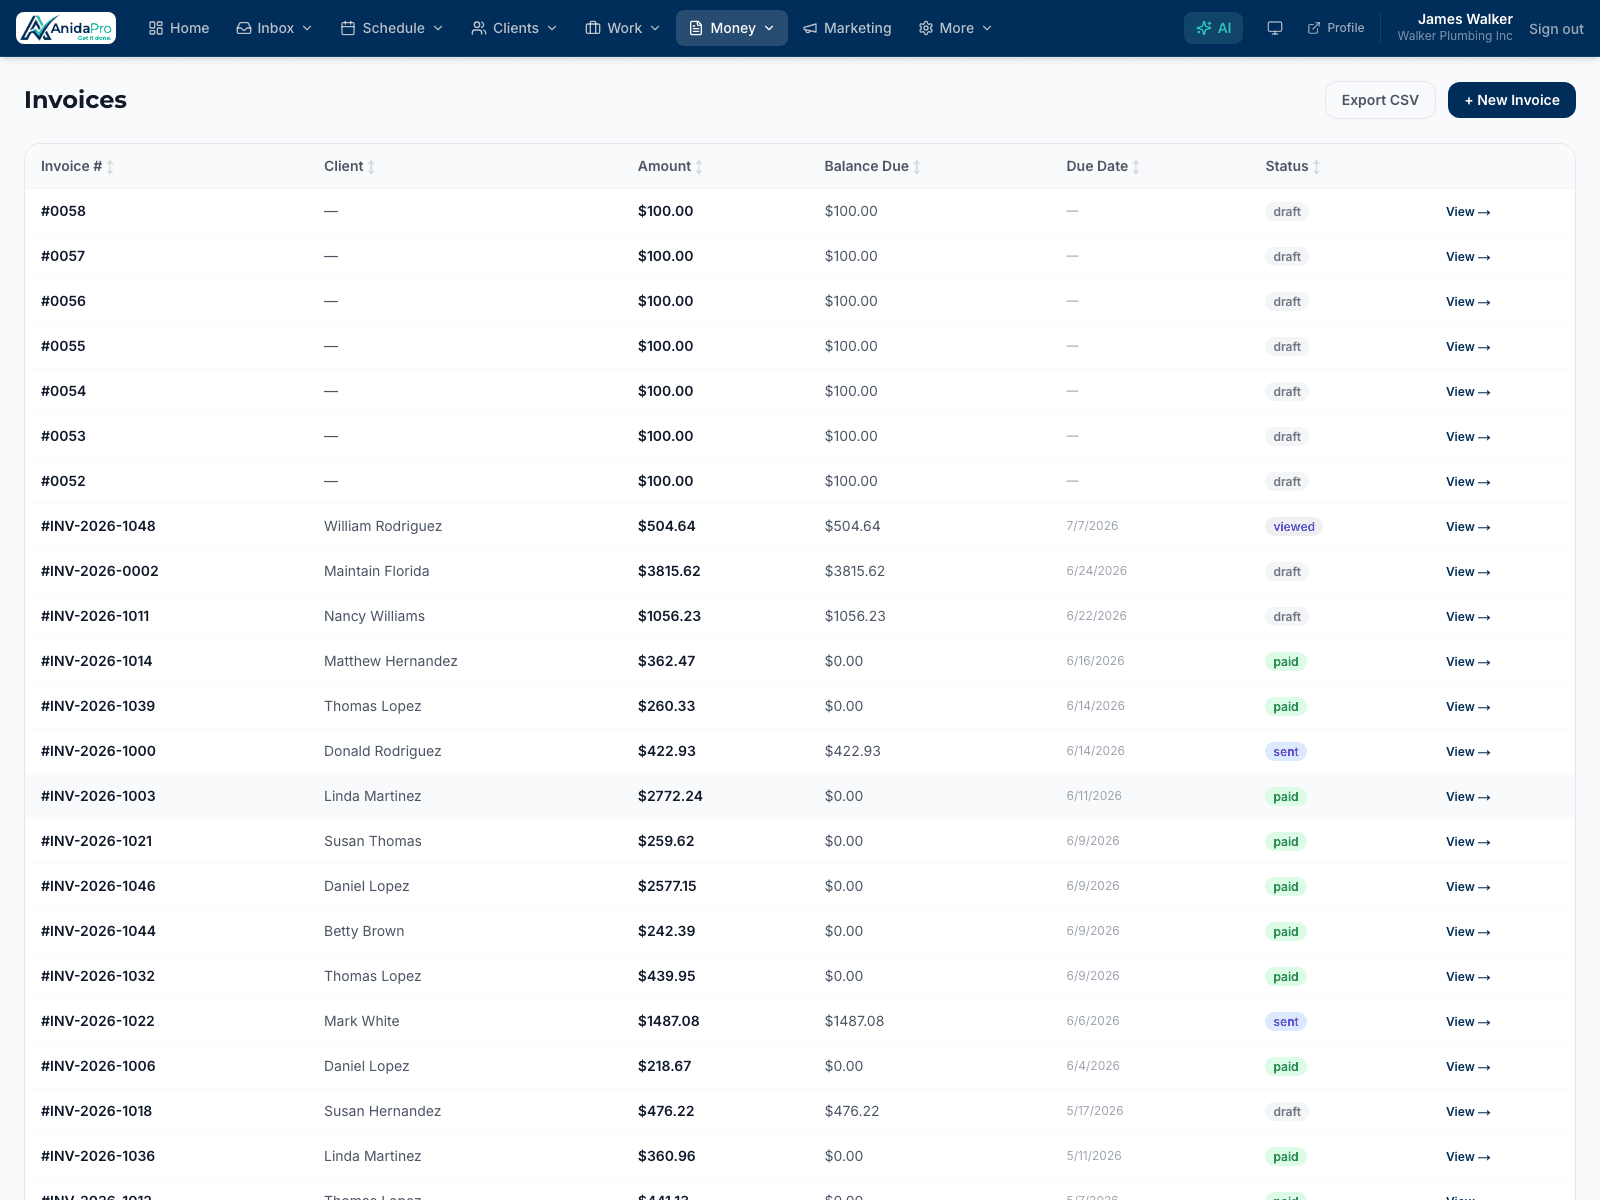The image size is (1600, 1200).
Task: Expand the Schedule menu chevron
Action: (438, 28)
